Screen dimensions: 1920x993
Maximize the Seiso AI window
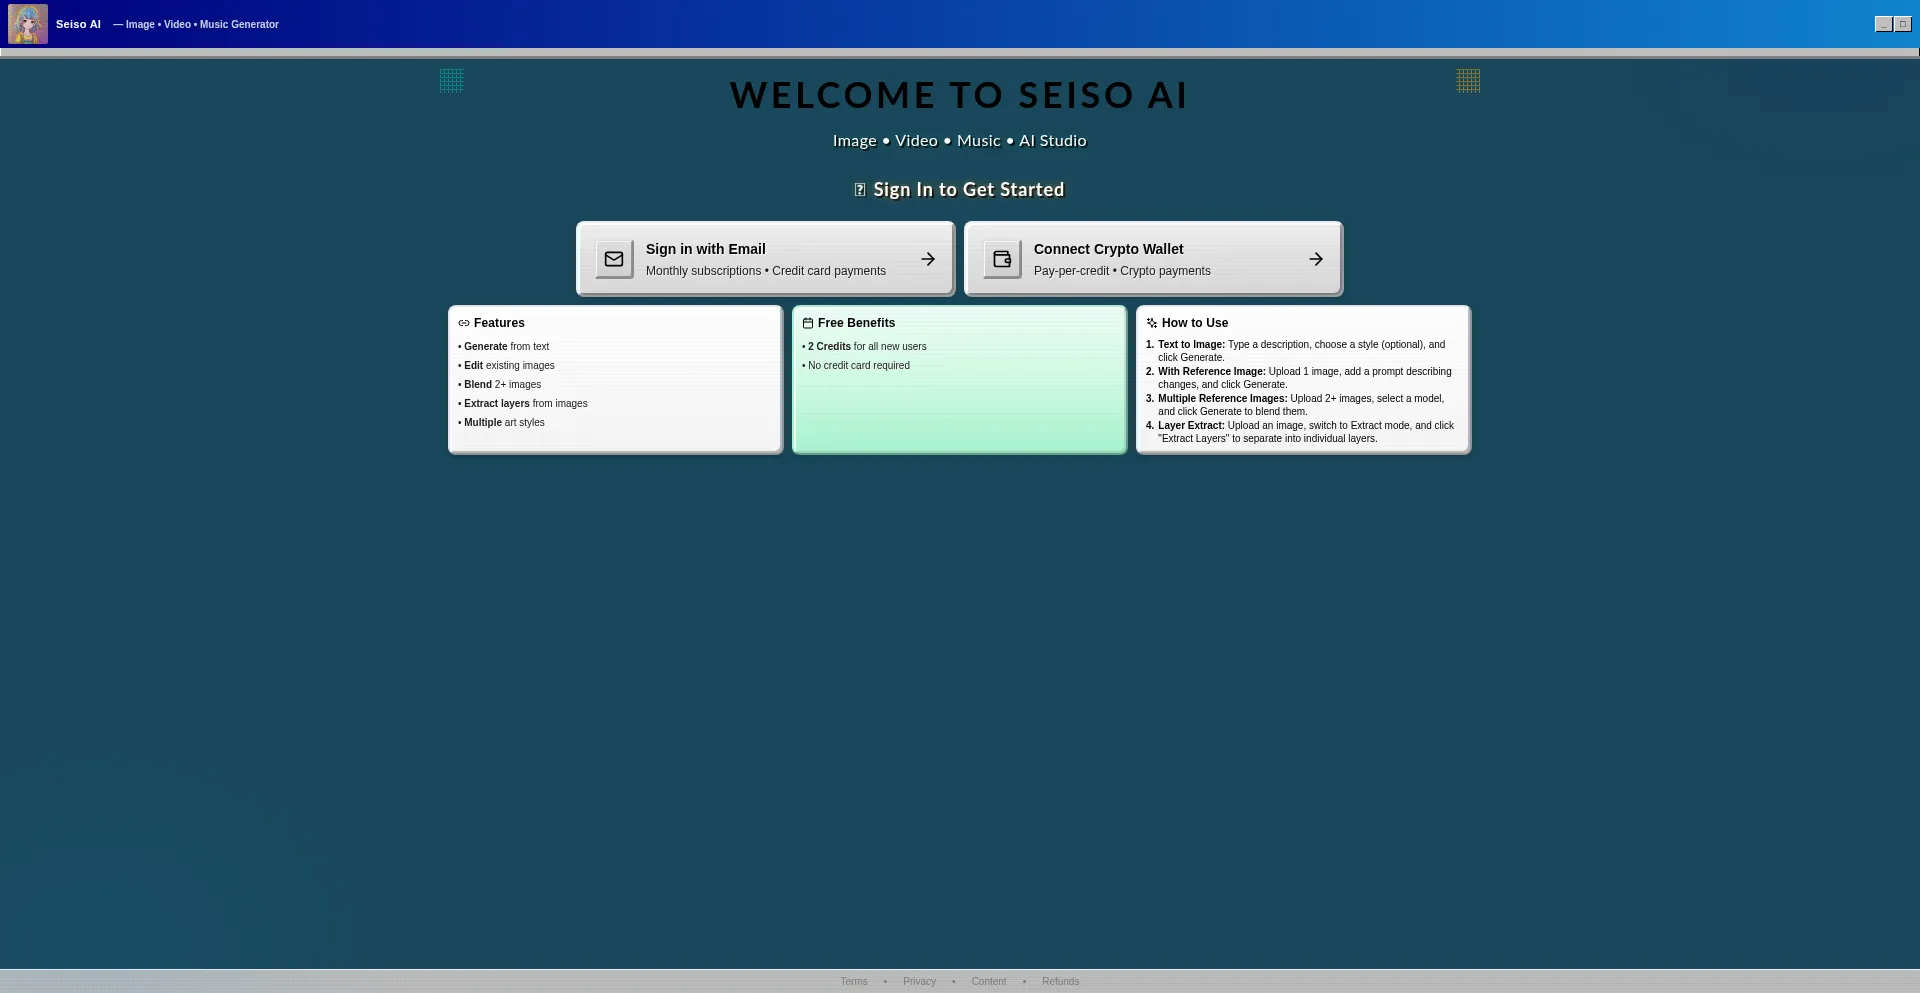1902,24
